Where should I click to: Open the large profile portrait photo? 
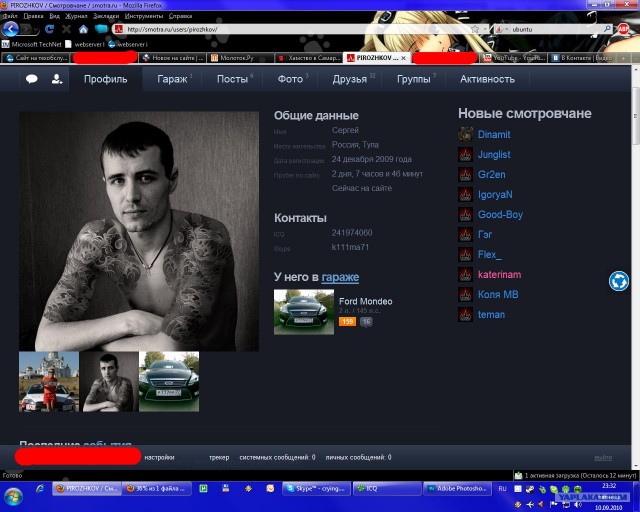click(x=139, y=231)
